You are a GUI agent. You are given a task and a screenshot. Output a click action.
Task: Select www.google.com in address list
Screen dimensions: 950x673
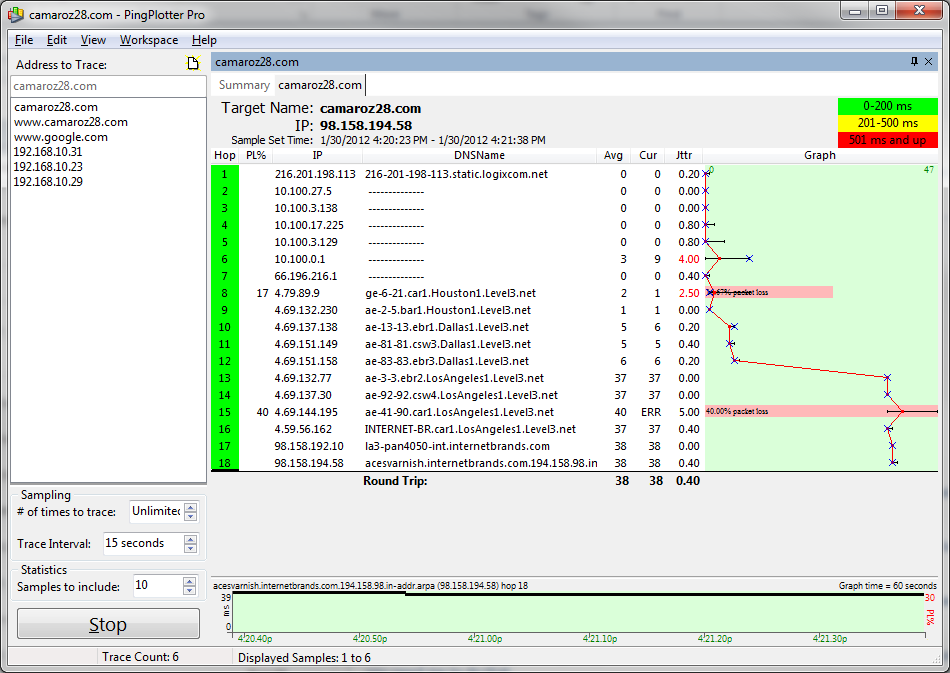coord(61,137)
